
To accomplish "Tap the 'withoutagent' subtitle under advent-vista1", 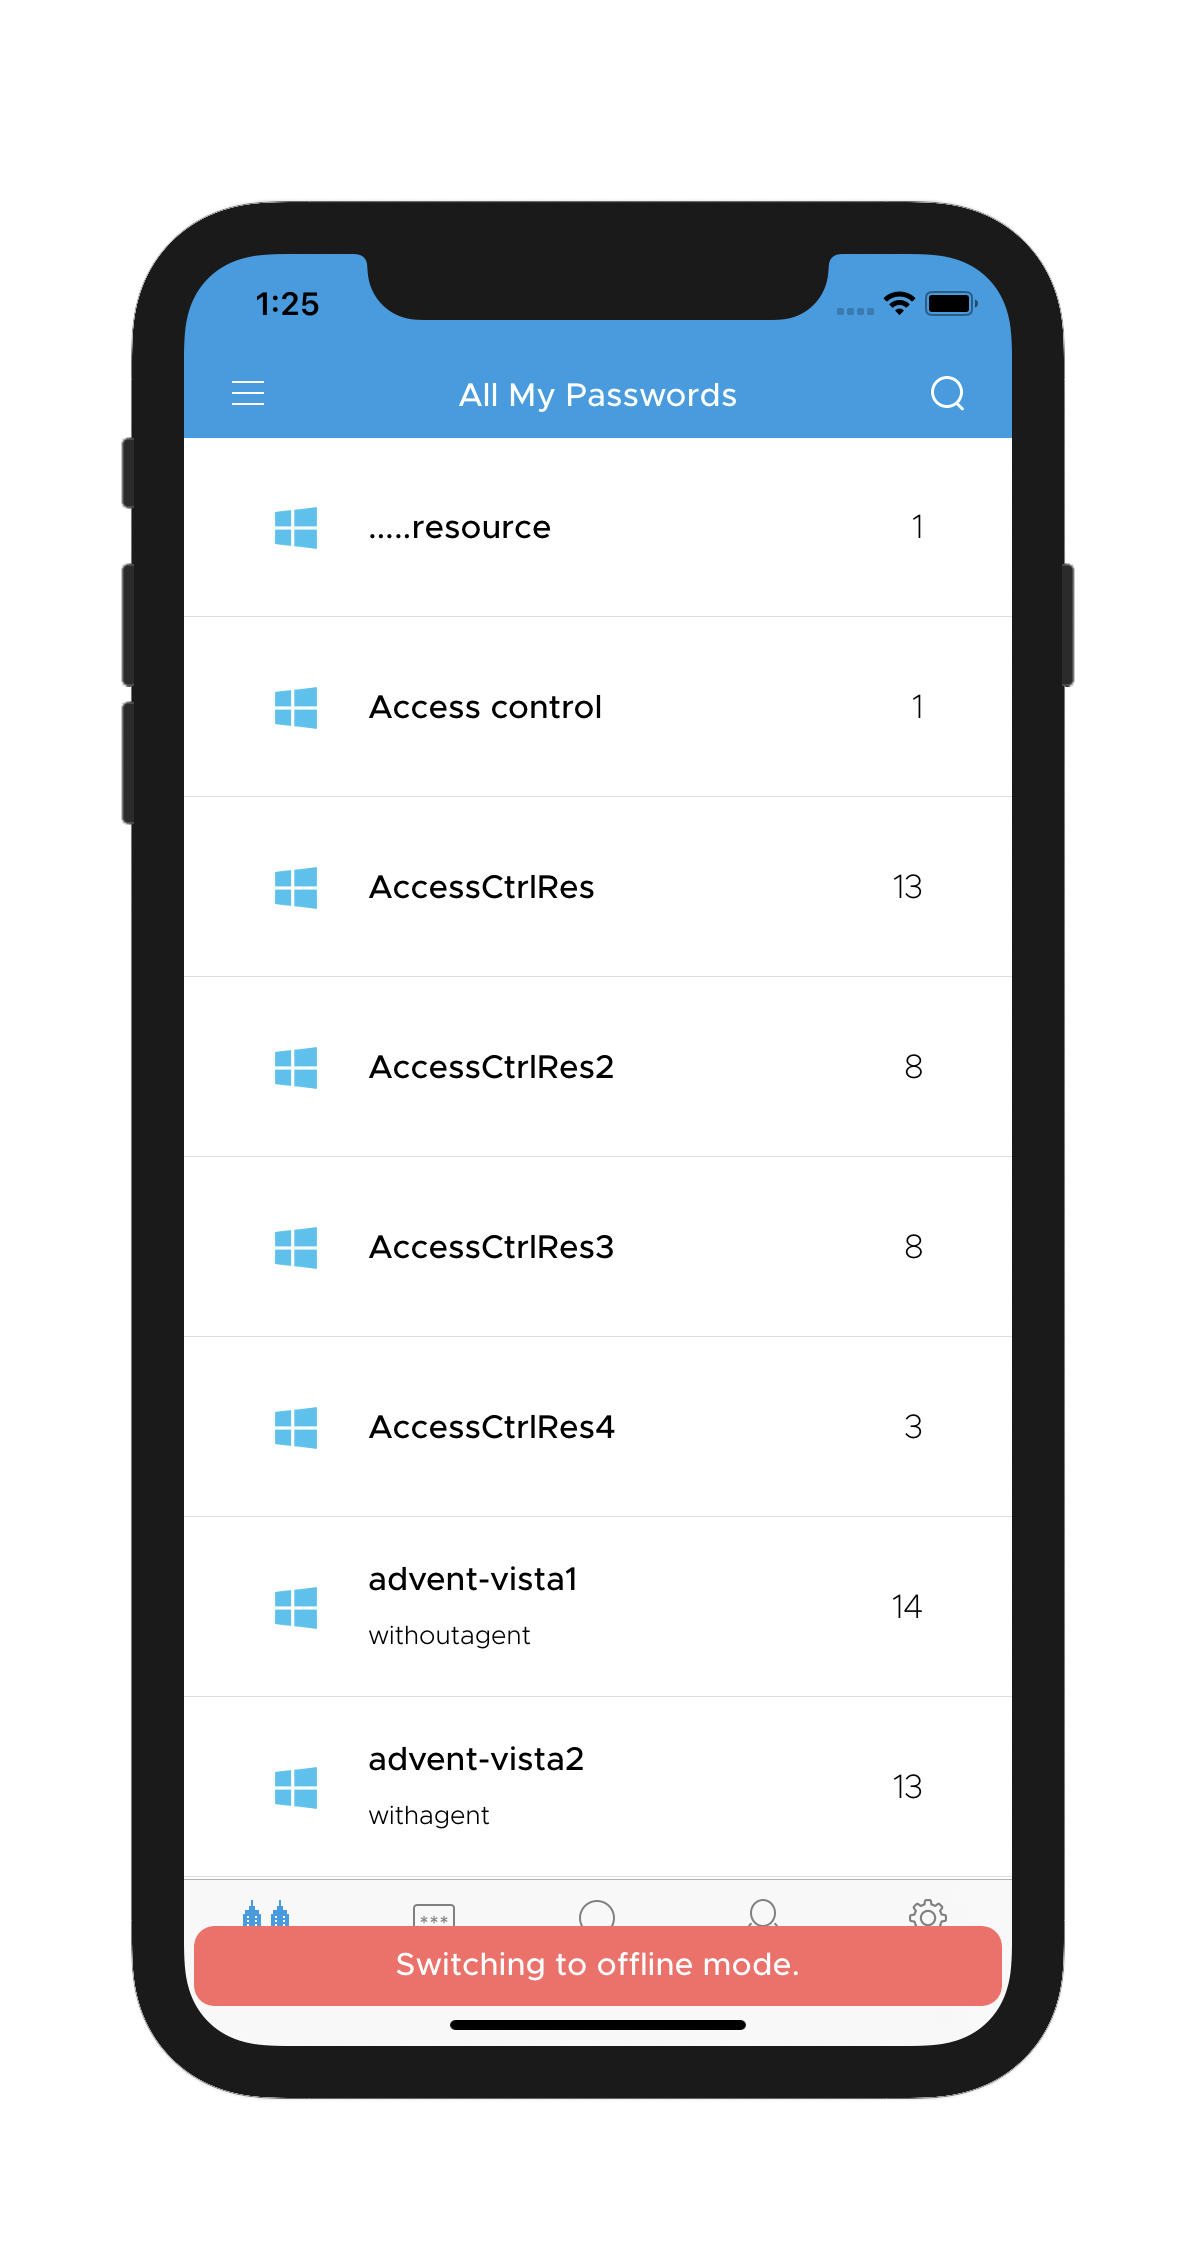I will tap(450, 1634).
